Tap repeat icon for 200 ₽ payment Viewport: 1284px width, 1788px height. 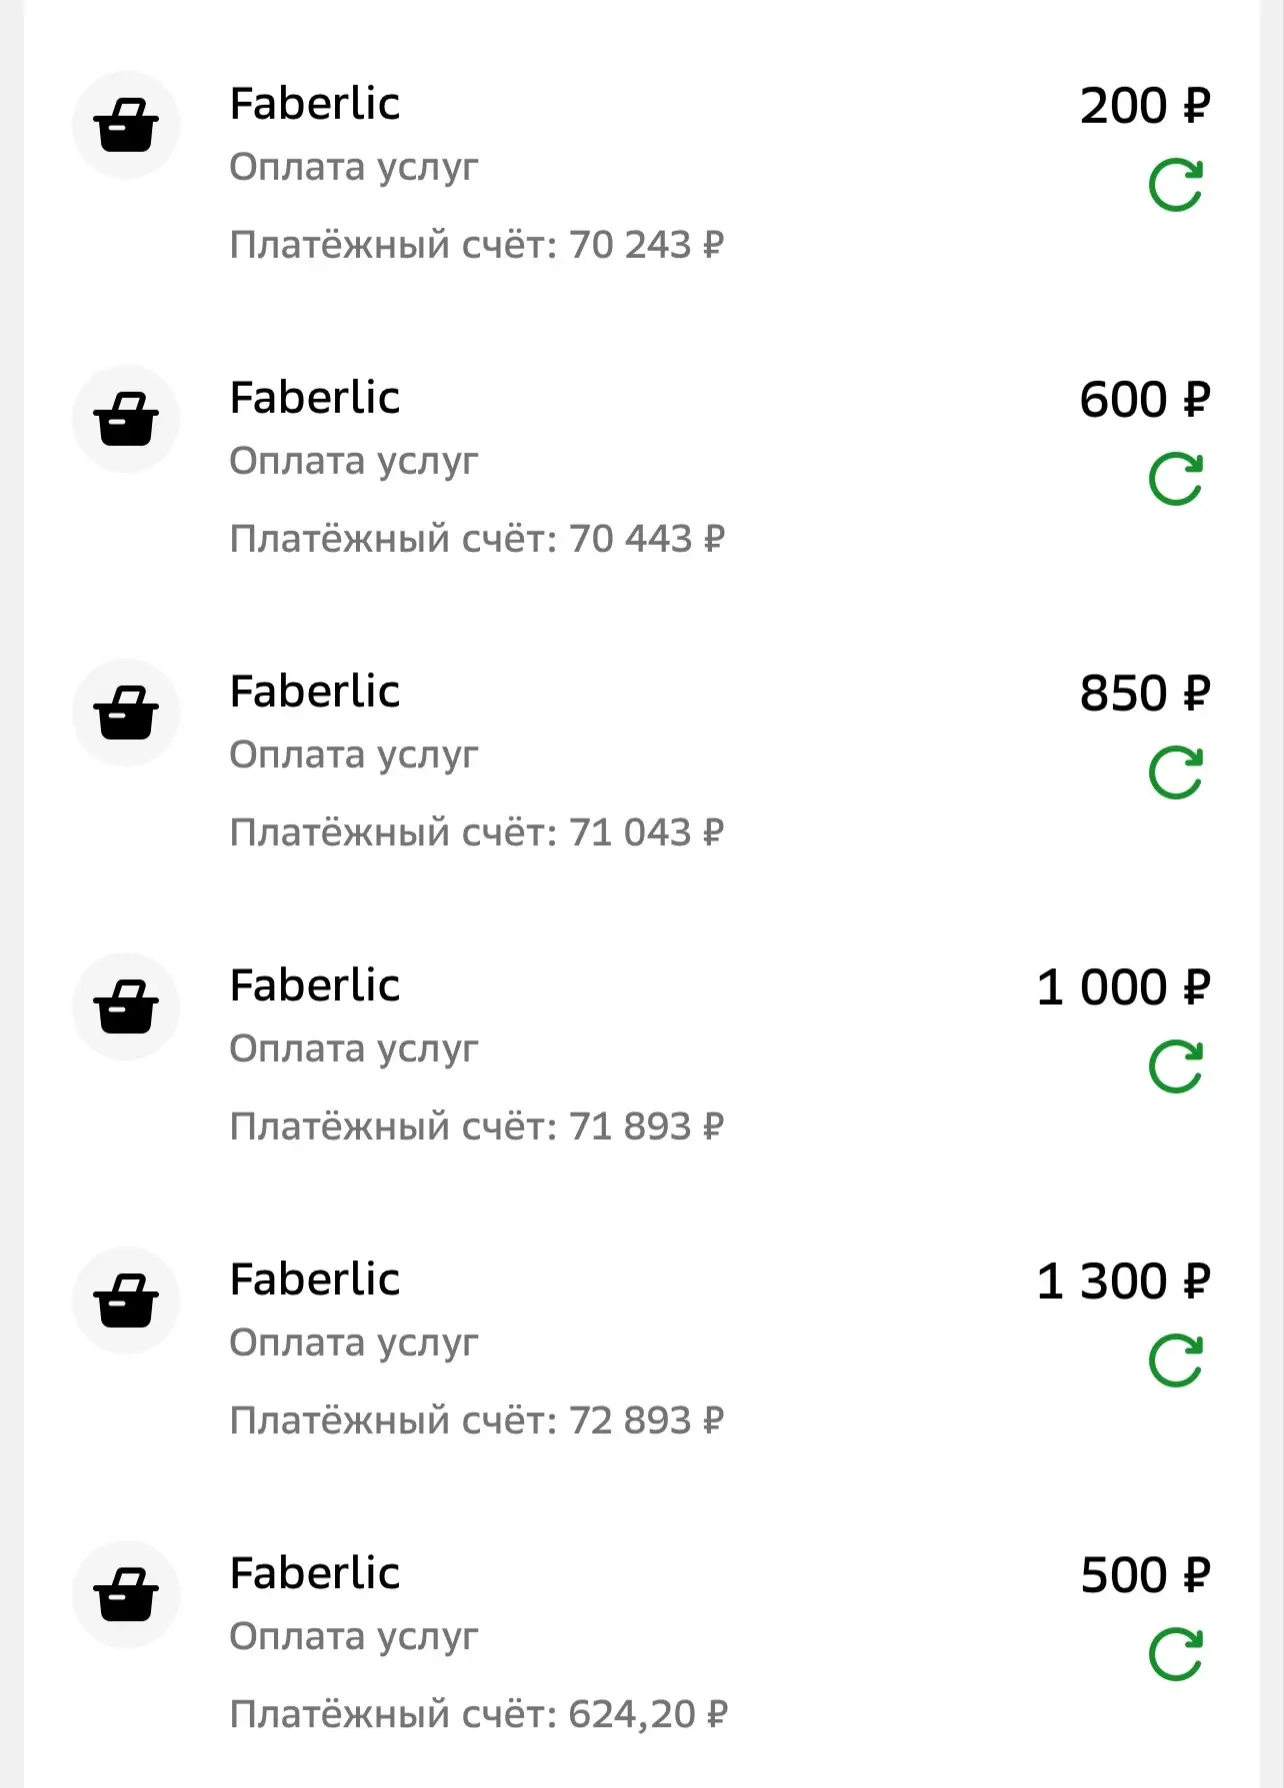point(1176,185)
